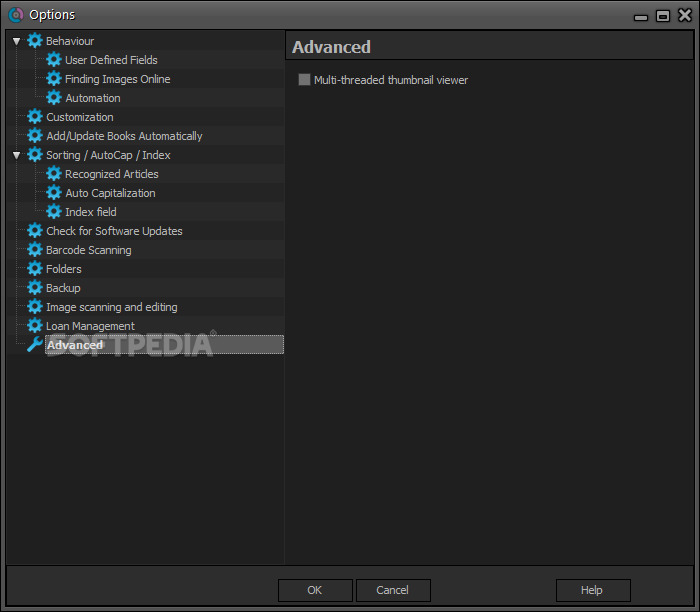Open Add/Update Books Automatically page
Image resolution: width=700 pixels, height=612 pixels.
click(x=124, y=136)
